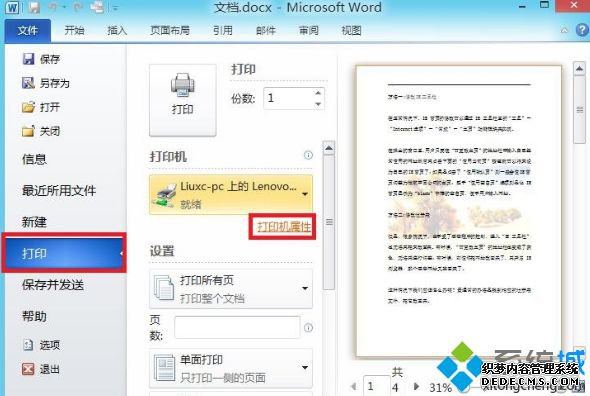Switch to the 开始 ribbon tab

pos(74,30)
